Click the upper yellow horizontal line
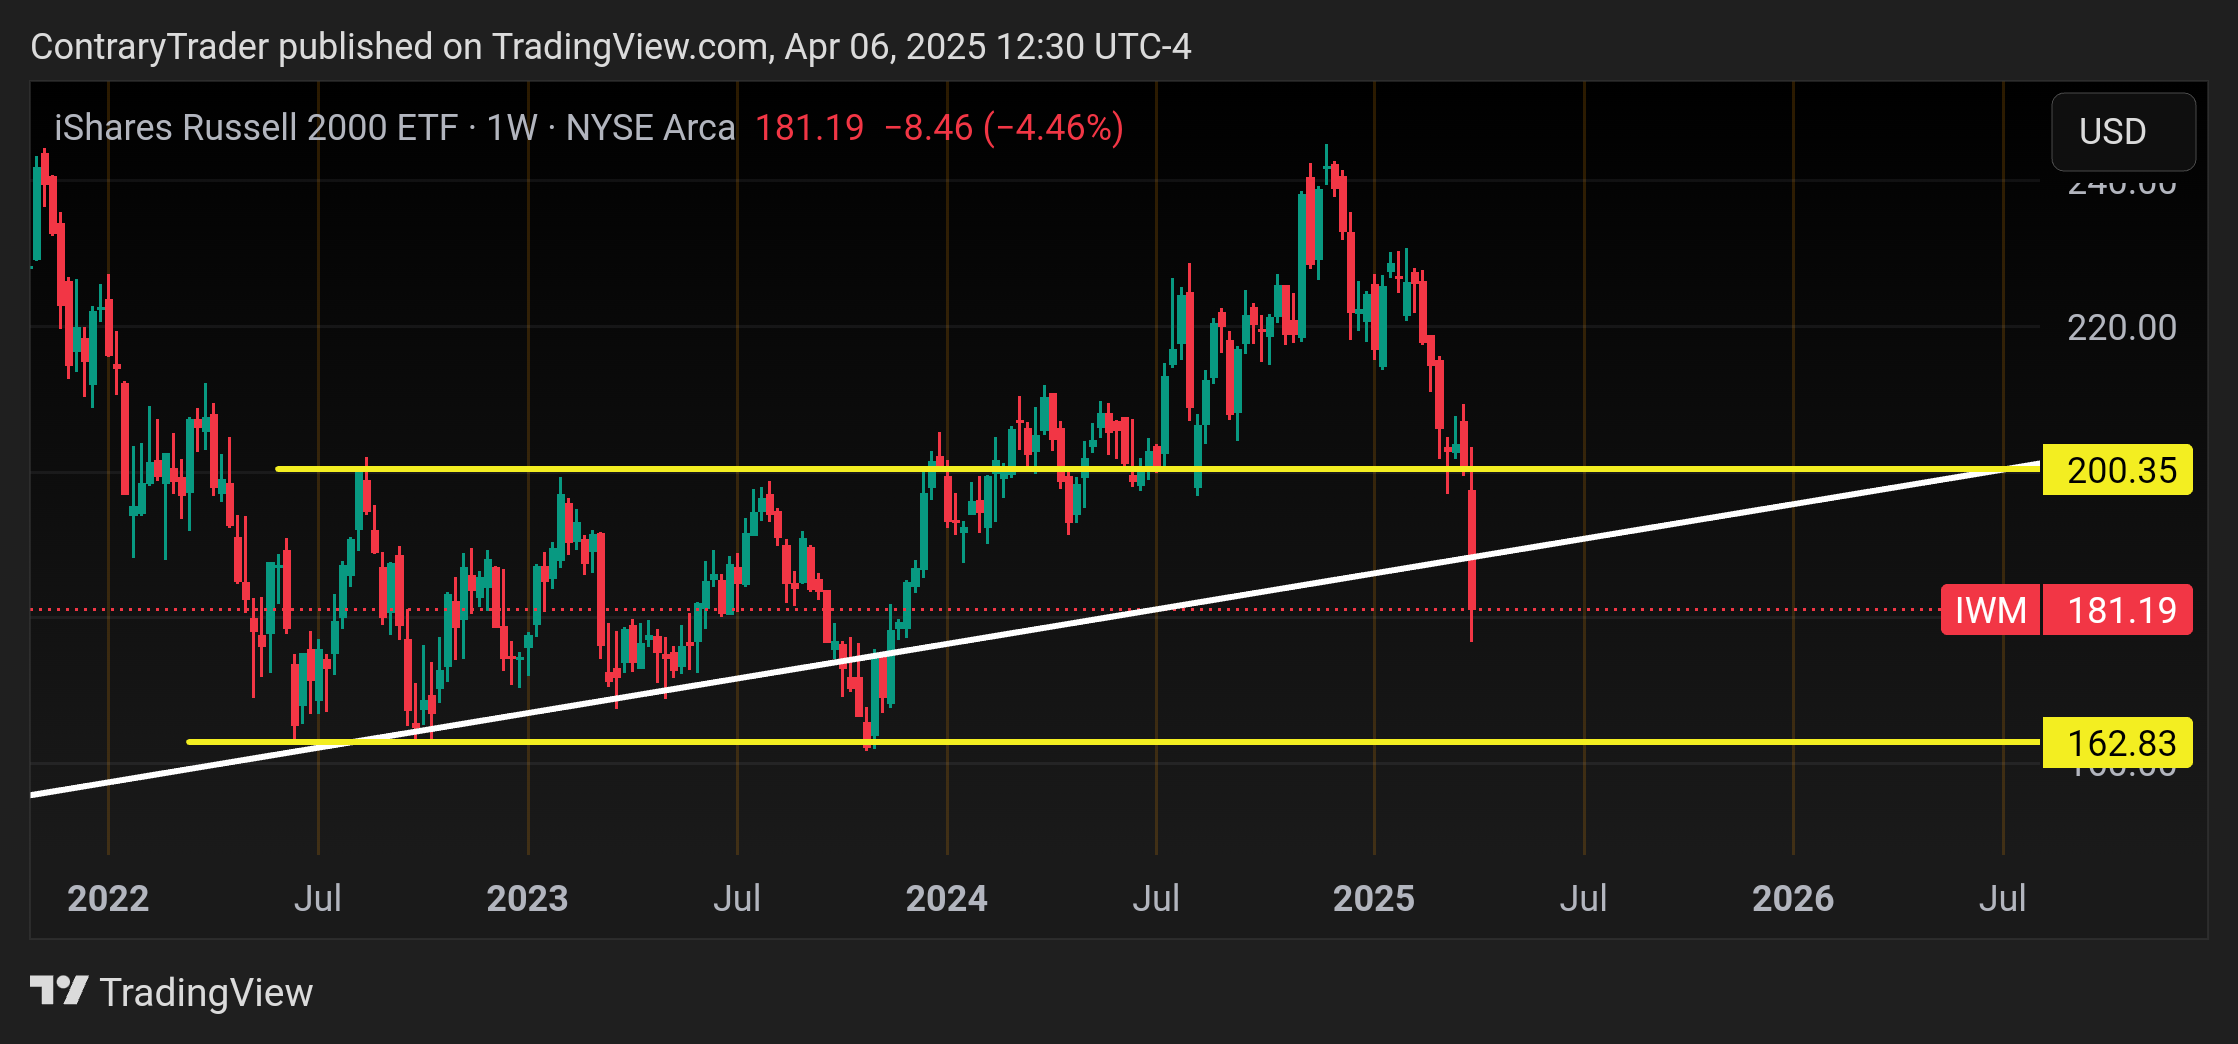Viewport: 2238px width, 1044px height. pyautogui.click(x=1158, y=468)
